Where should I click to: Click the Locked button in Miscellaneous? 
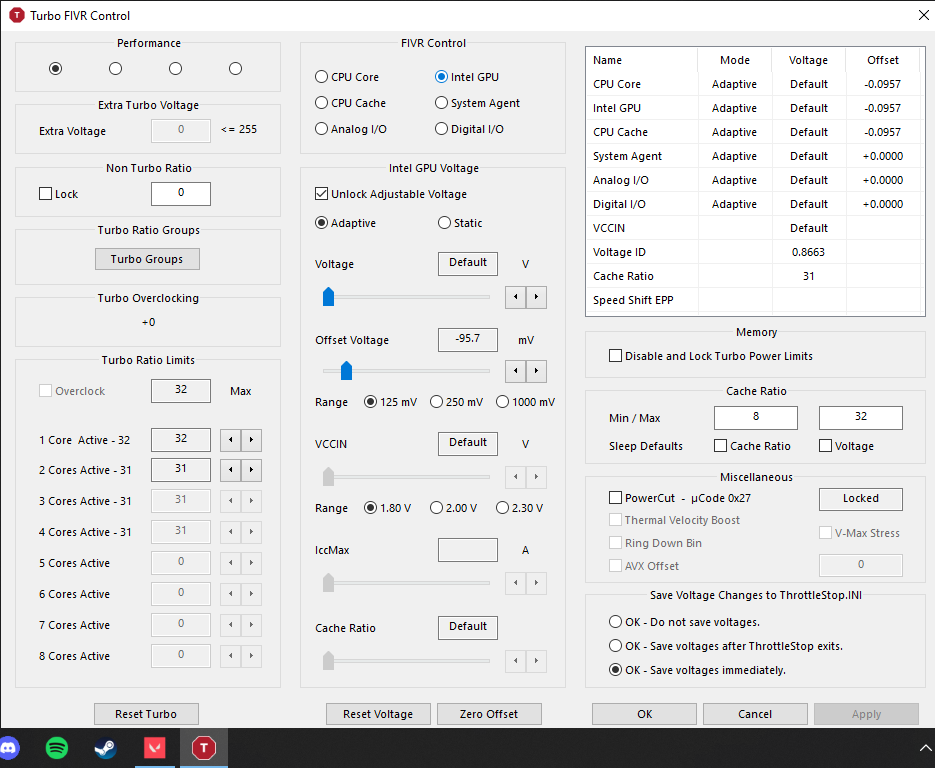(860, 499)
